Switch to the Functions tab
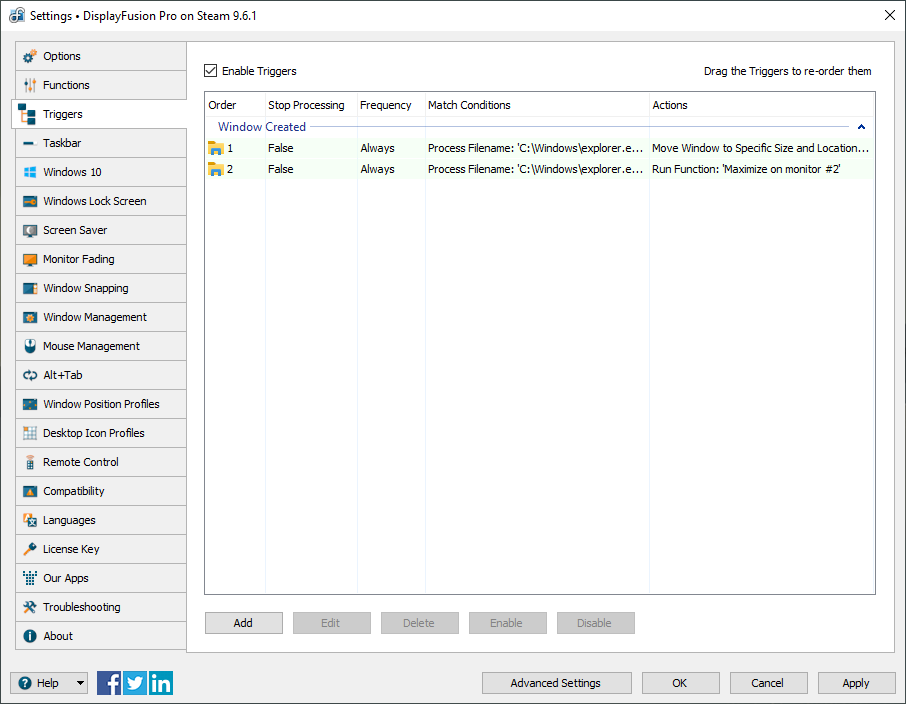The width and height of the screenshot is (906, 704). coord(66,85)
